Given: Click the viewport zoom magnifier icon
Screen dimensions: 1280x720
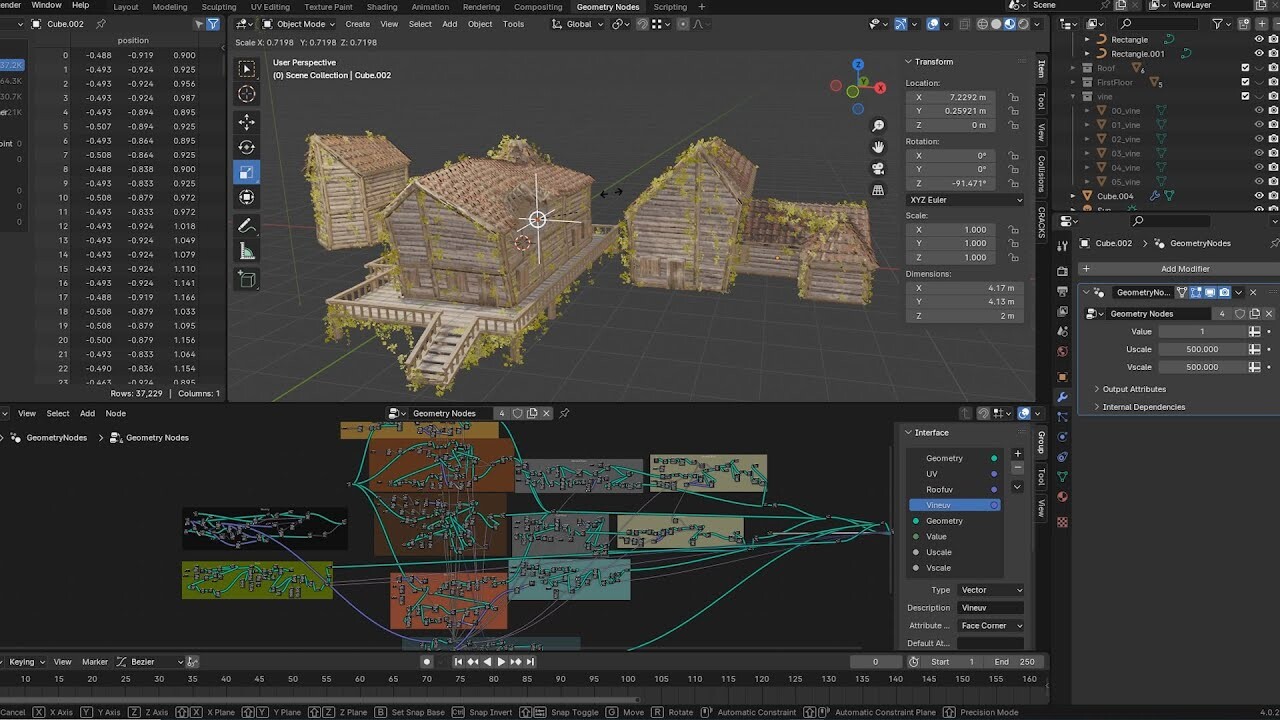Looking at the screenshot, I should 877,124.
